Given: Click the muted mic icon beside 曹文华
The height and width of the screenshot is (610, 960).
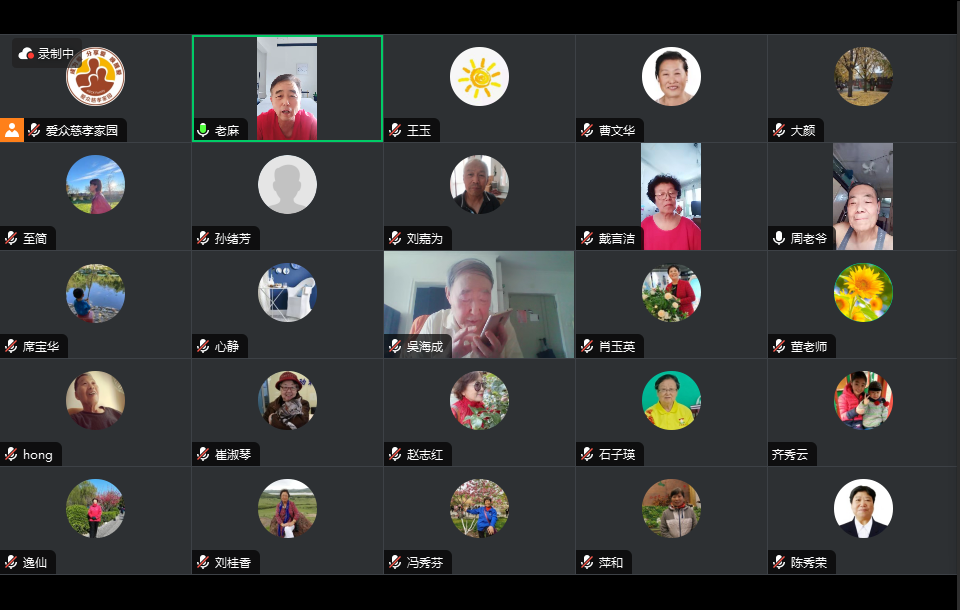Looking at the screenshot, I should point(587,130).
